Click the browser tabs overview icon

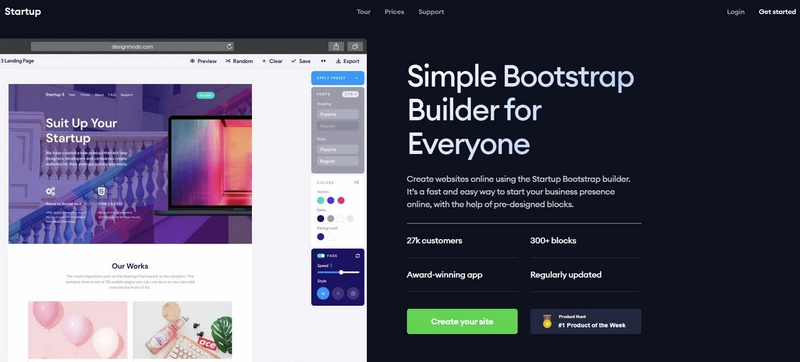coord(355,46)
